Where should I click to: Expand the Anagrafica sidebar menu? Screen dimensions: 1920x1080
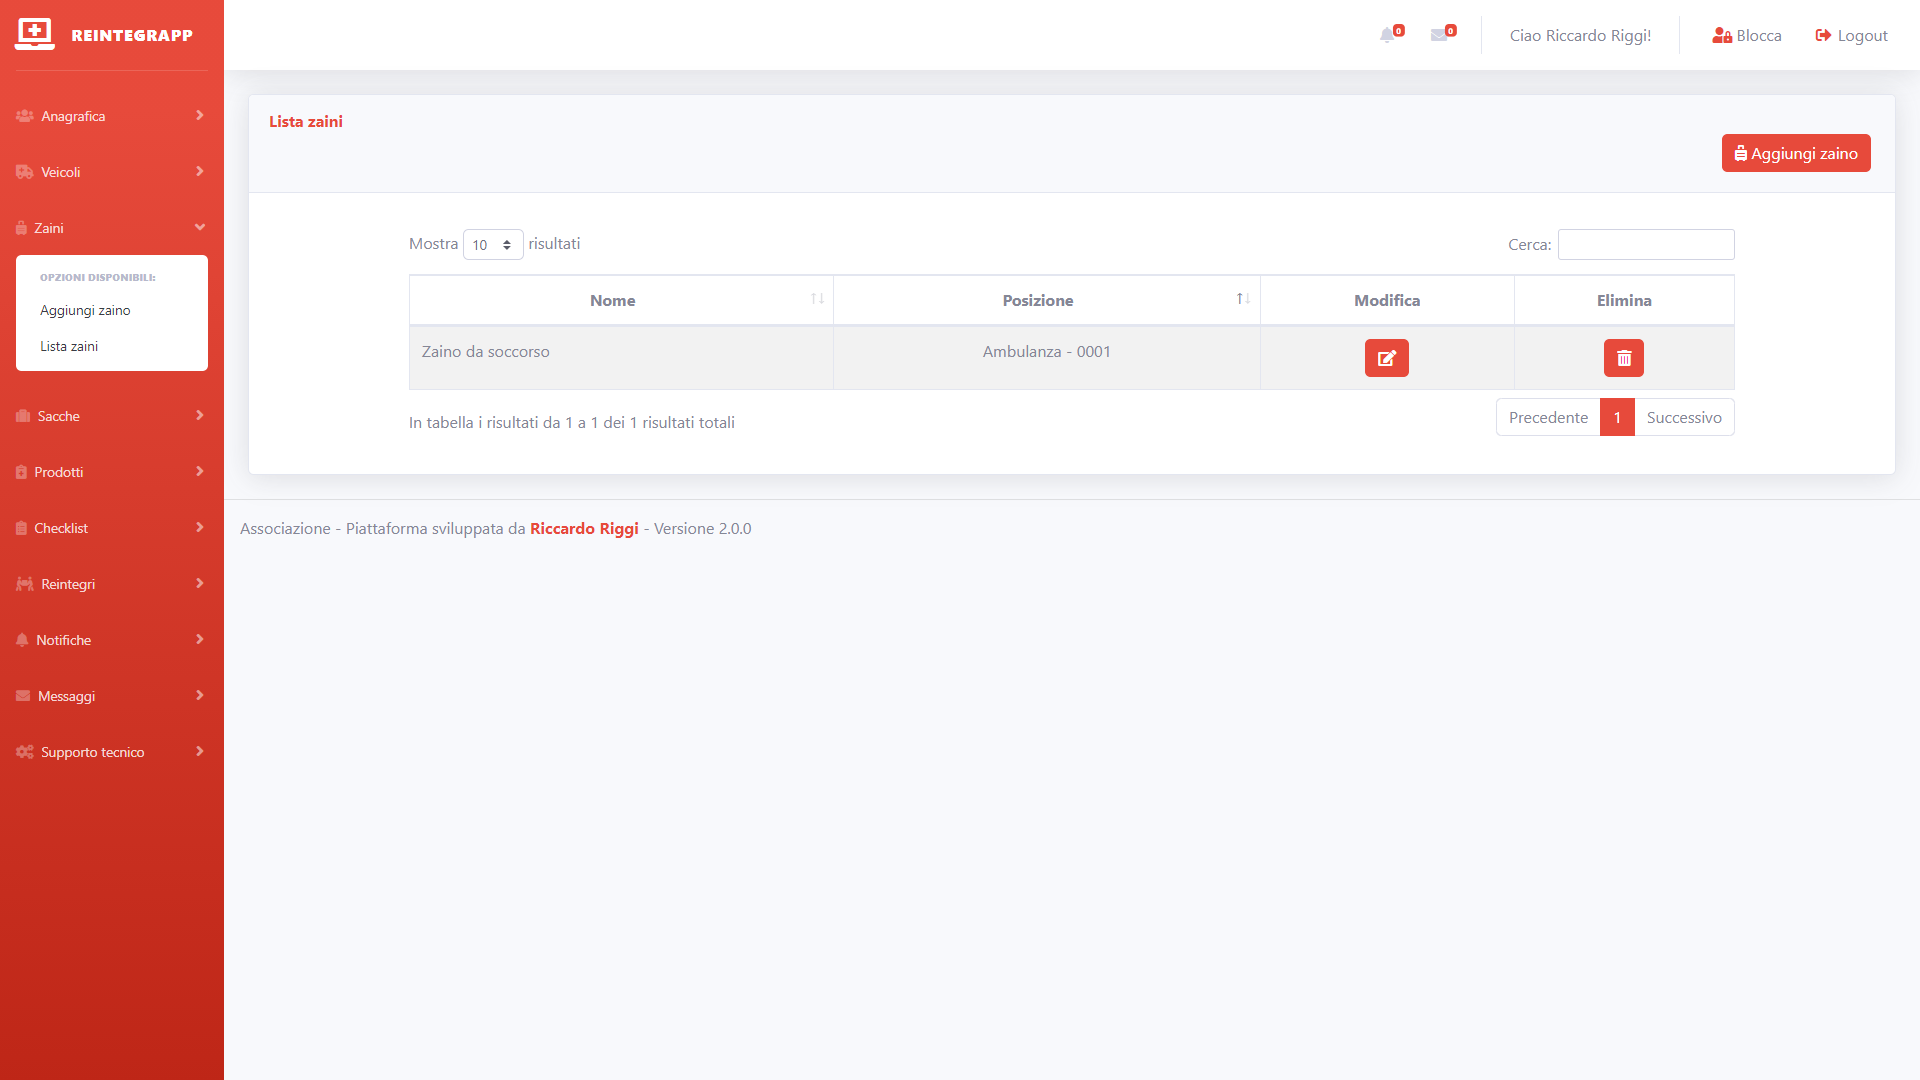(111, 116)
